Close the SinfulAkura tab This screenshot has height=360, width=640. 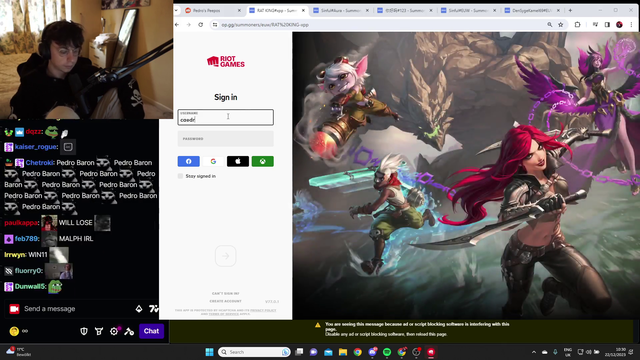367,11
